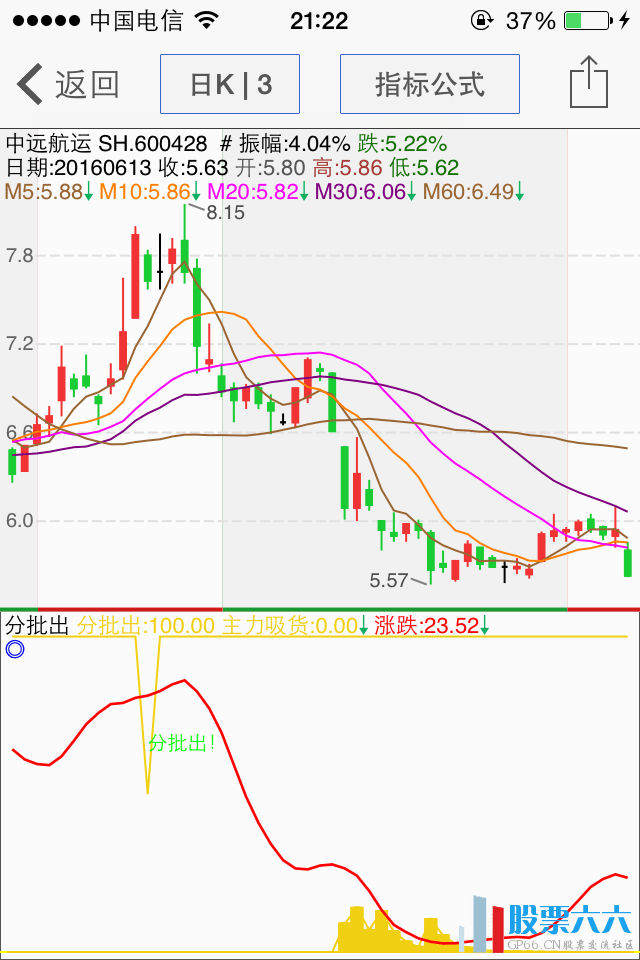Tap the blue circle indicator icon
Image resolution: width=640 pixels, height=960 pixels.
pos(14,649)
